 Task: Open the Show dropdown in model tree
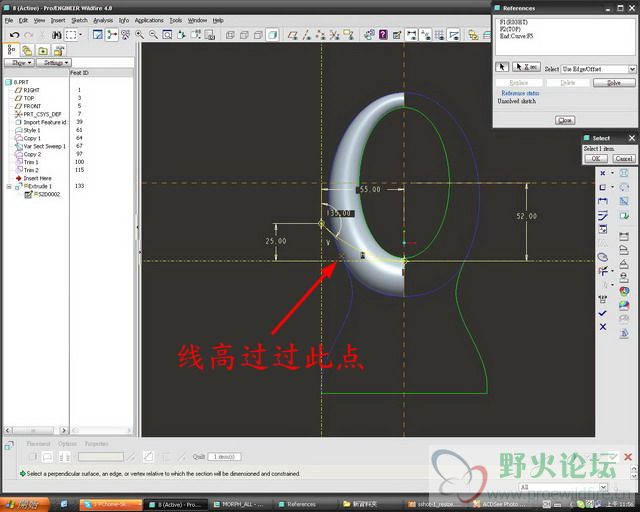click(19, 63)
